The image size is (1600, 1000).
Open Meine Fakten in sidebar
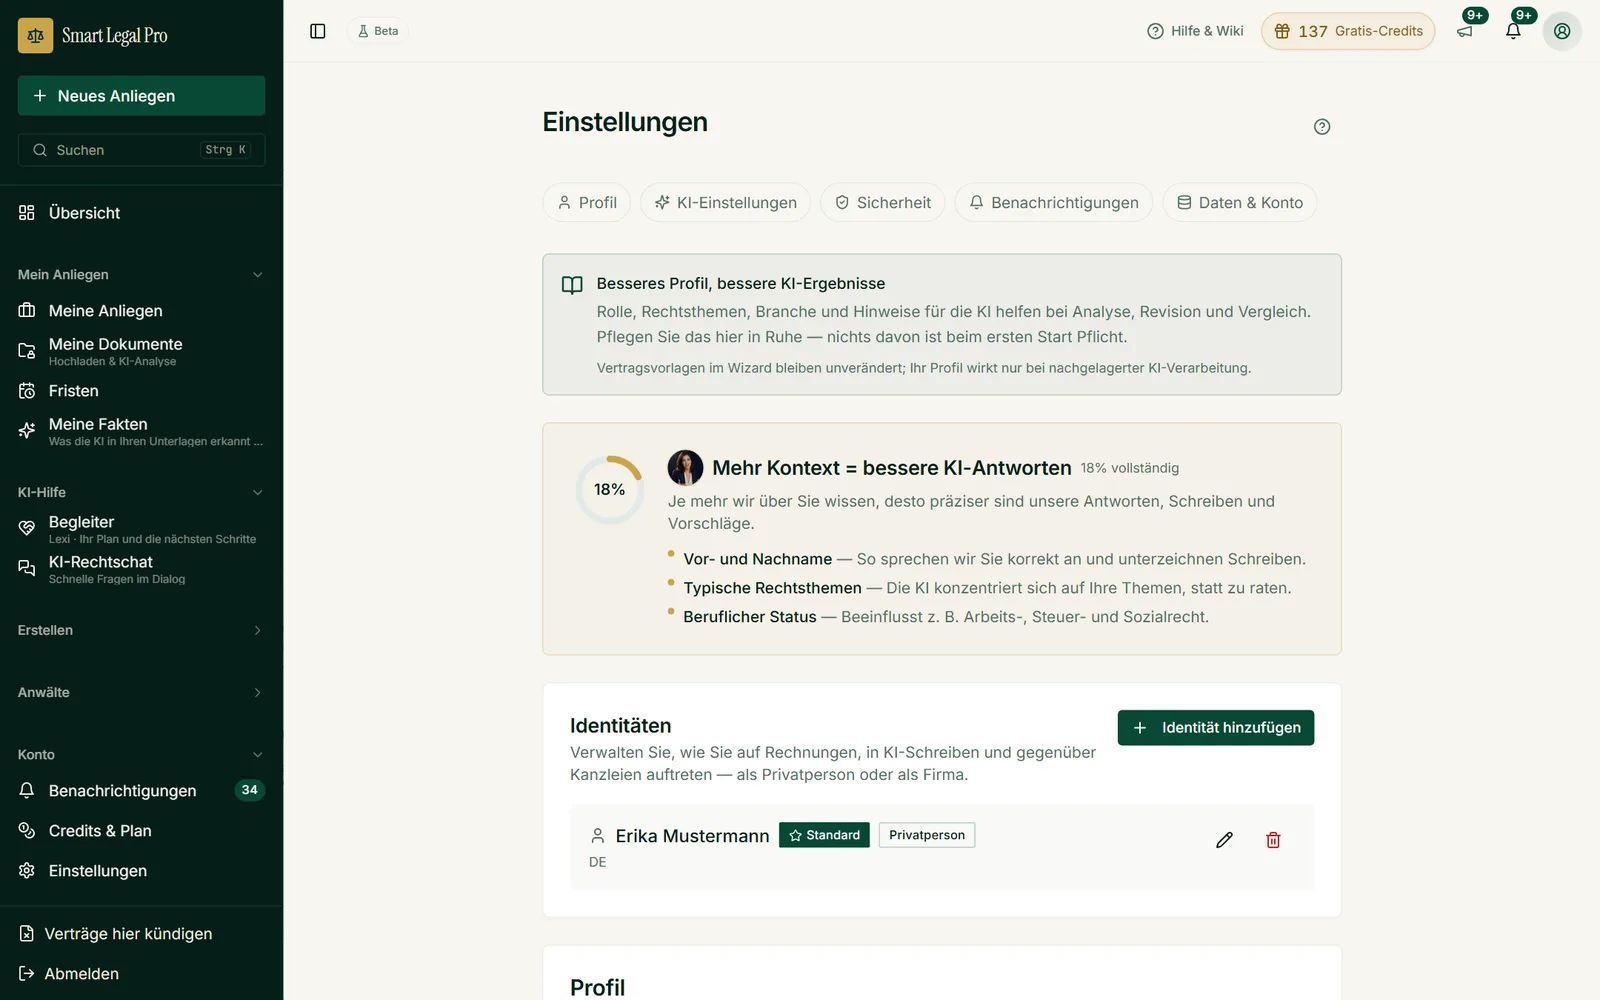point(141,431)
